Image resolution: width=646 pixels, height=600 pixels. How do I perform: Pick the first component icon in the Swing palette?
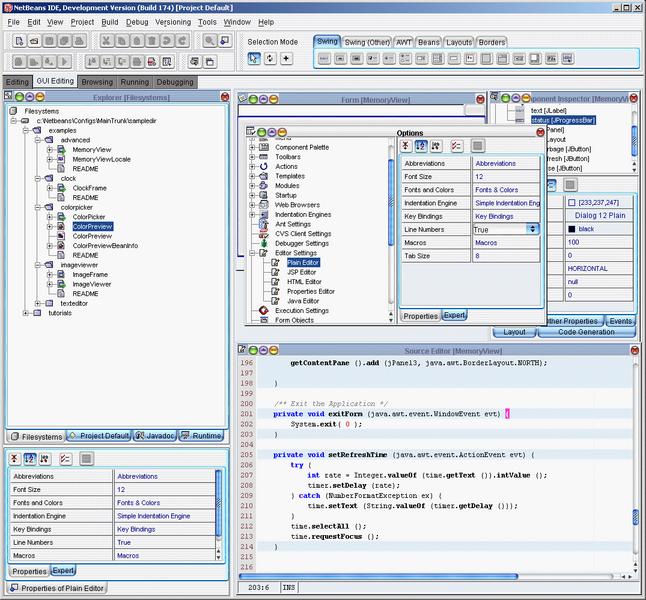tap(324, 59)
